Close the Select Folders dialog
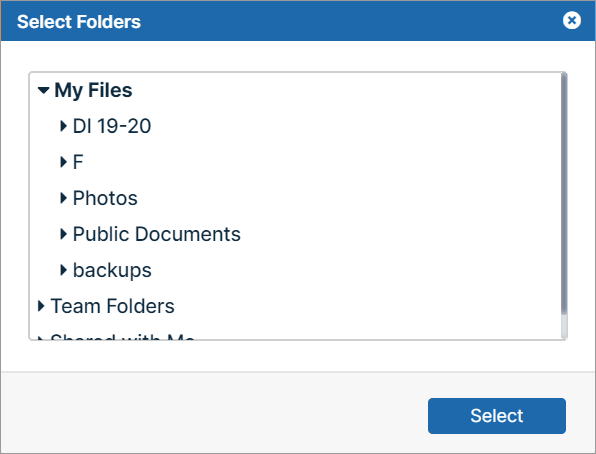 [572, 21]
